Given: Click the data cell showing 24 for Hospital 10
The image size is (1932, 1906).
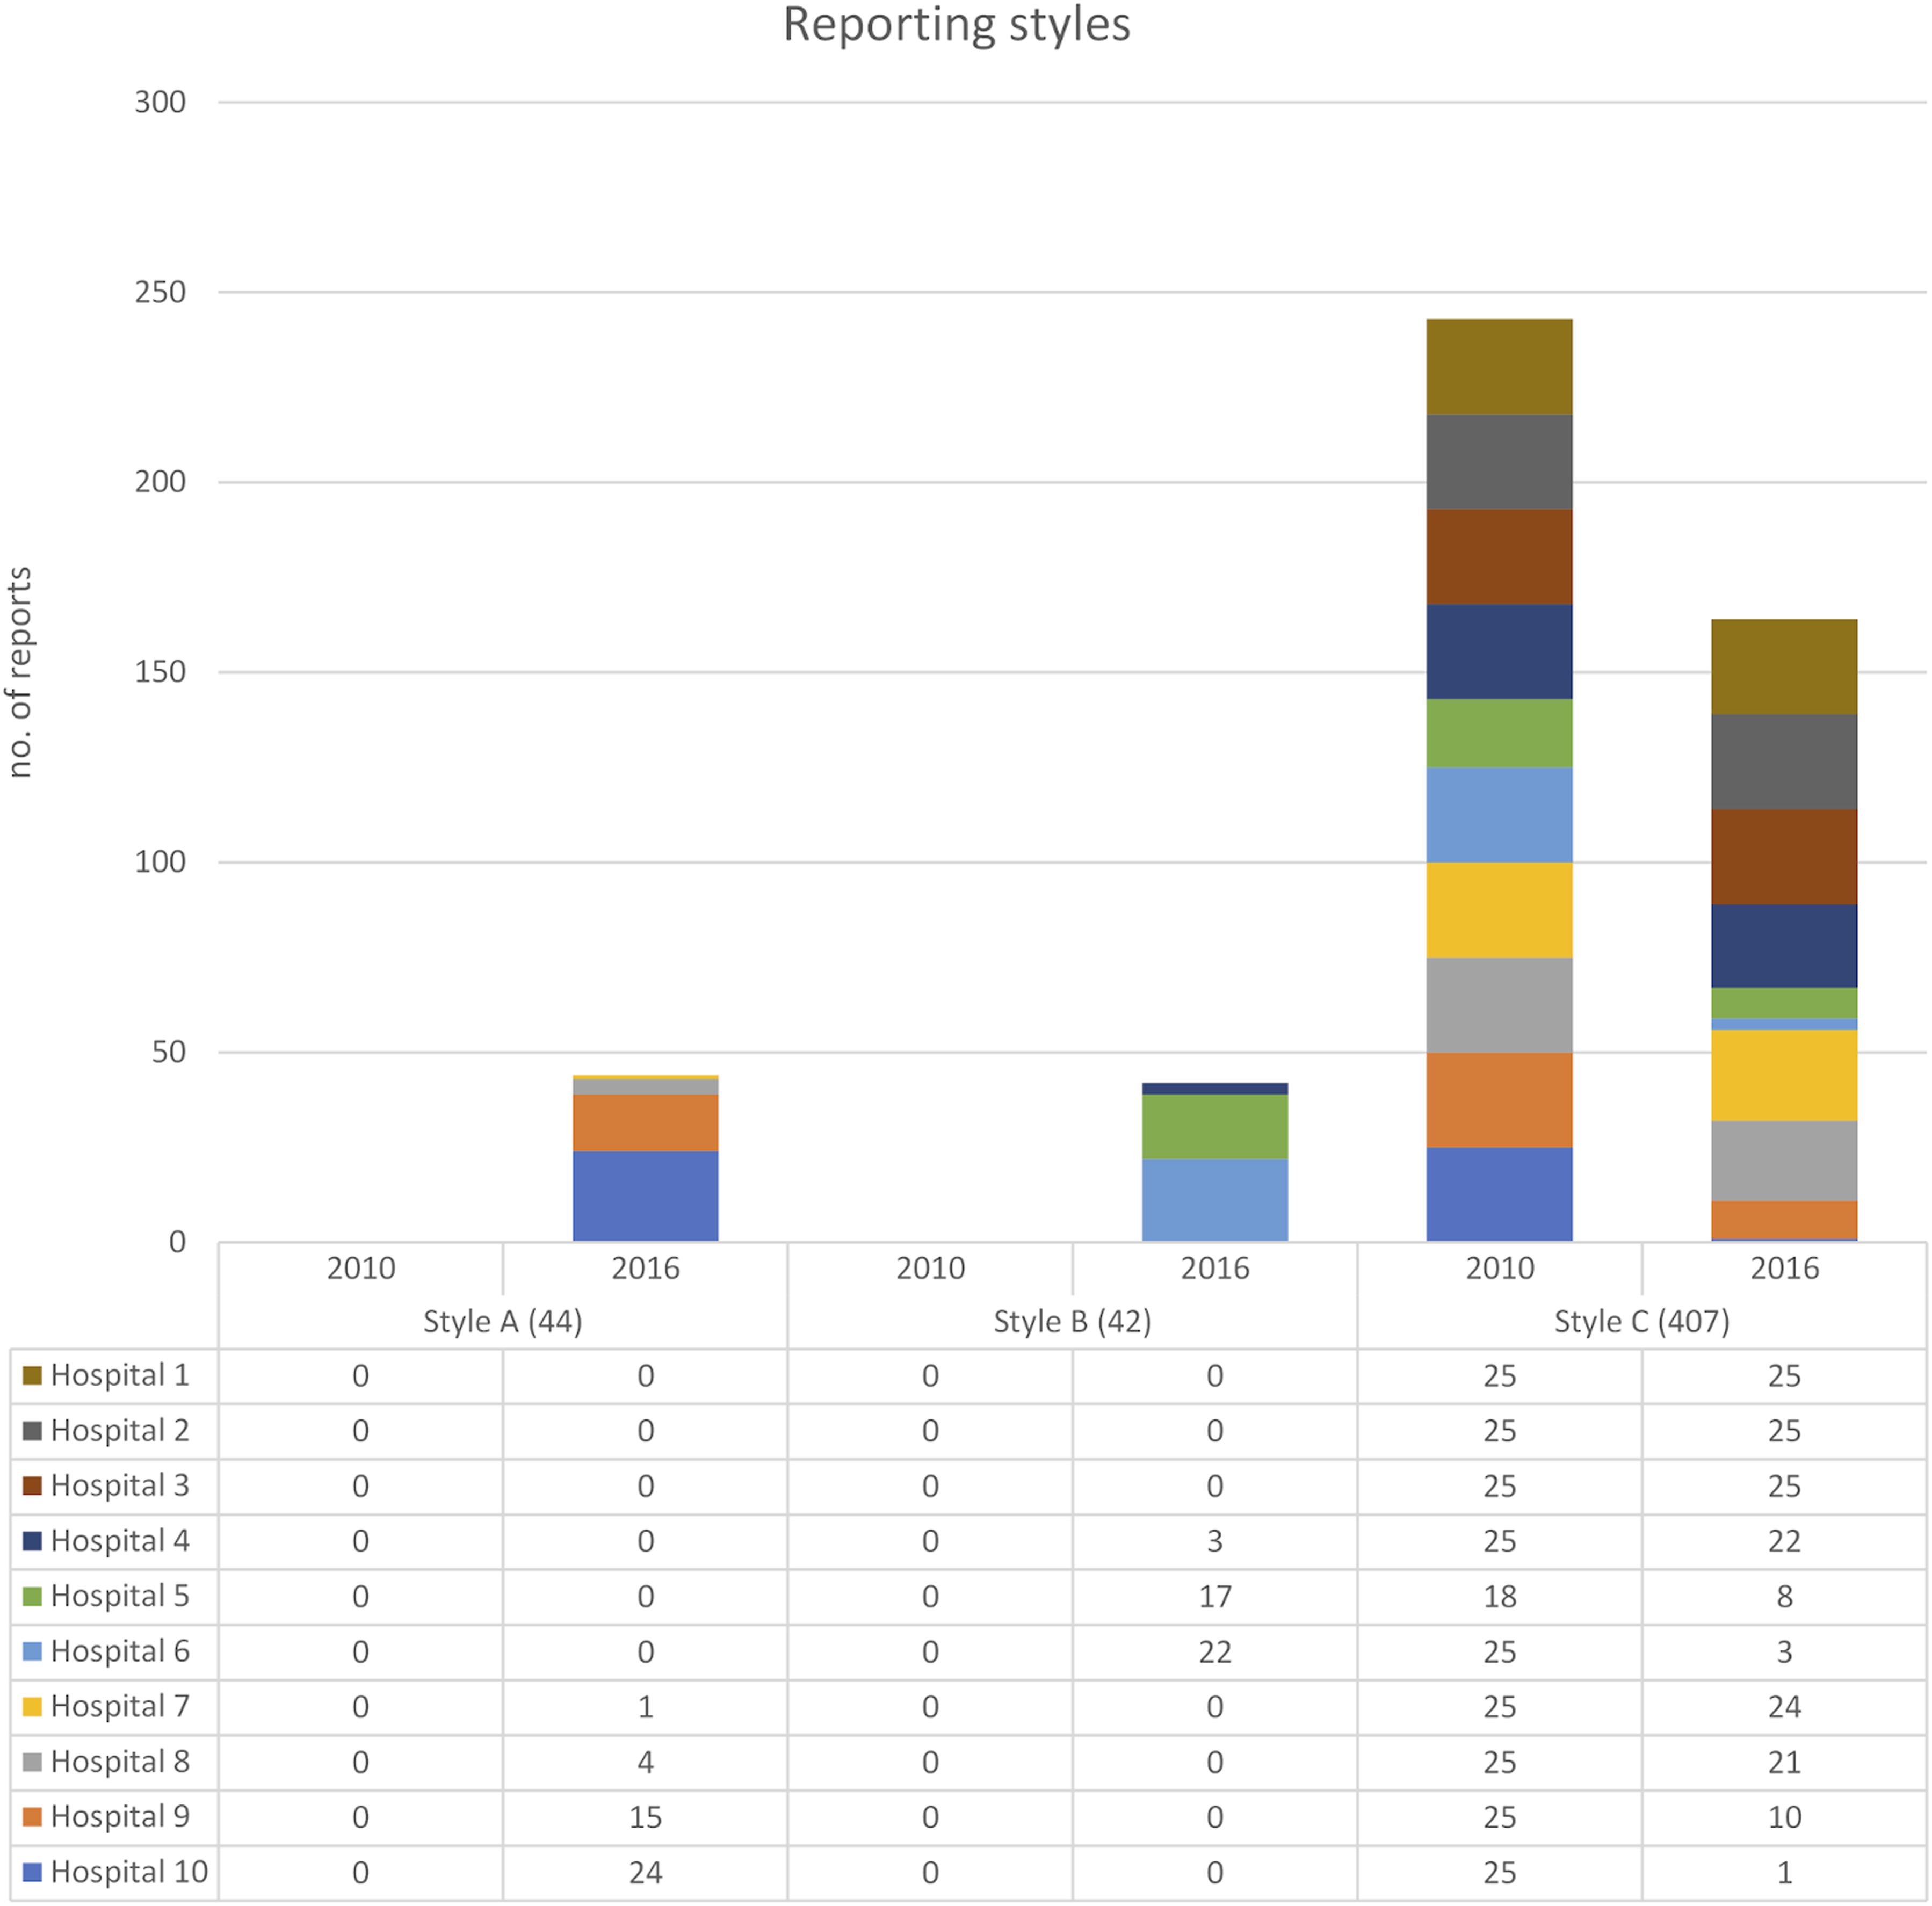Looking at the screenshot, I should (645, 1872).
